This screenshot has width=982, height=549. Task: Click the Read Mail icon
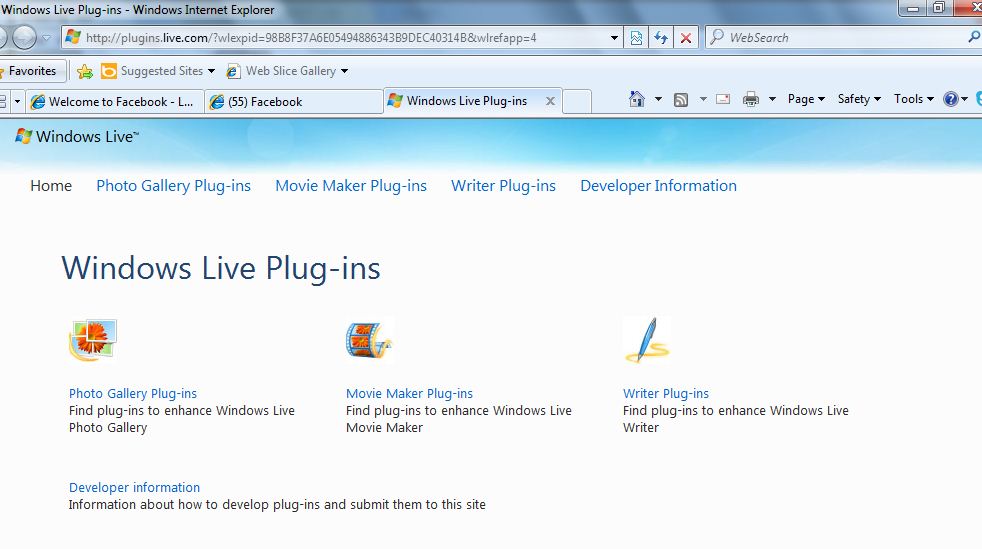coord(723,99)
